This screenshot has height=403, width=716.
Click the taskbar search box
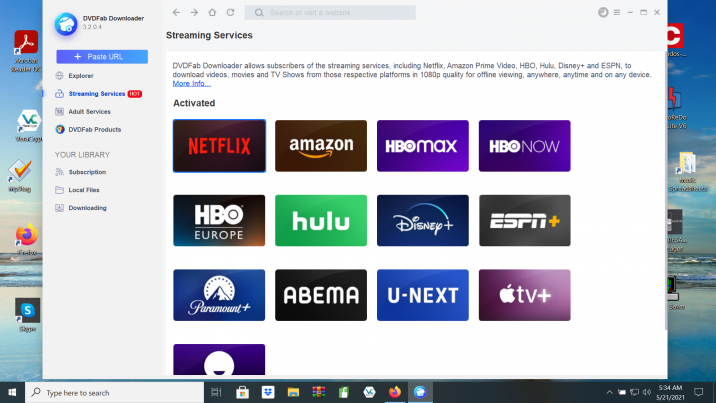pyautogui.click(x=114, y=393)
